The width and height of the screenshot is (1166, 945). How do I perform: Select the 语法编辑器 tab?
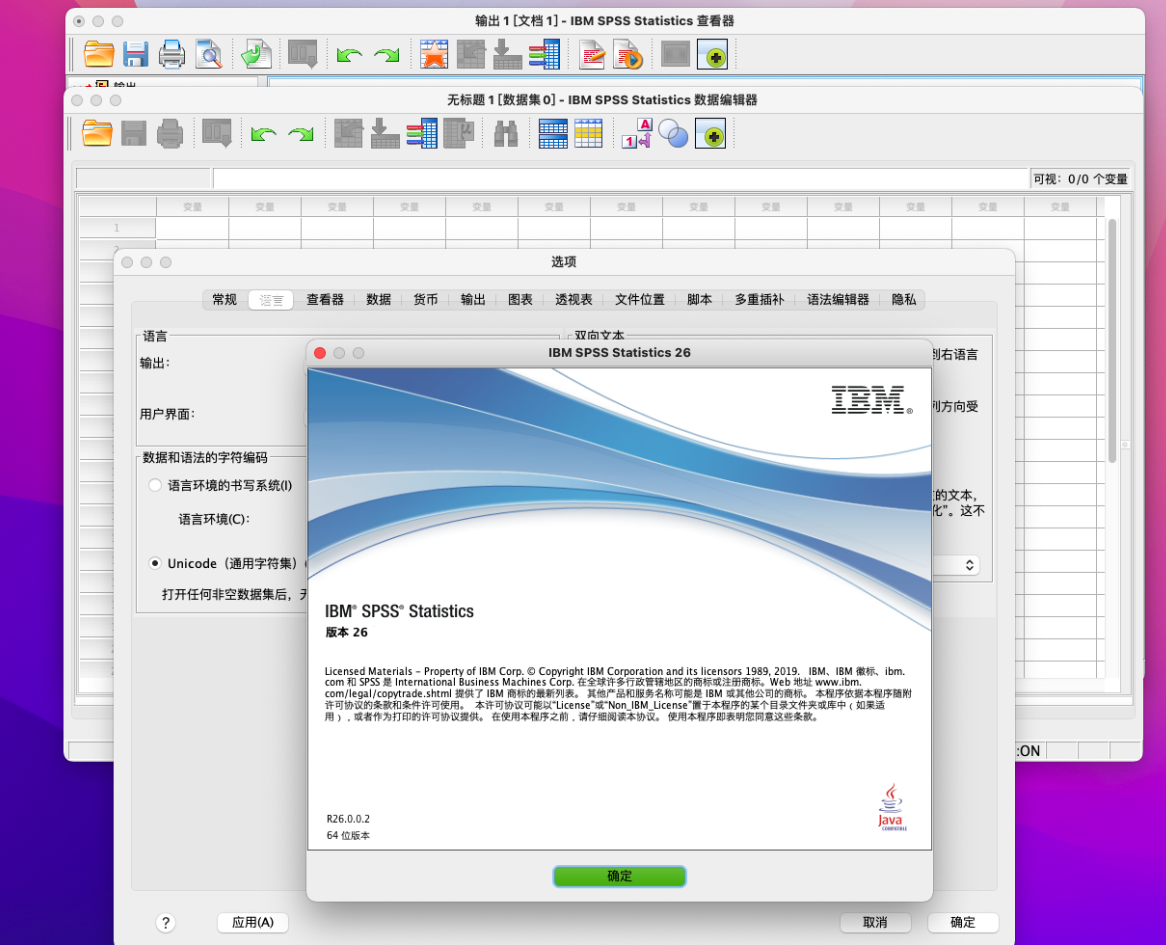[x=836, y=299]
